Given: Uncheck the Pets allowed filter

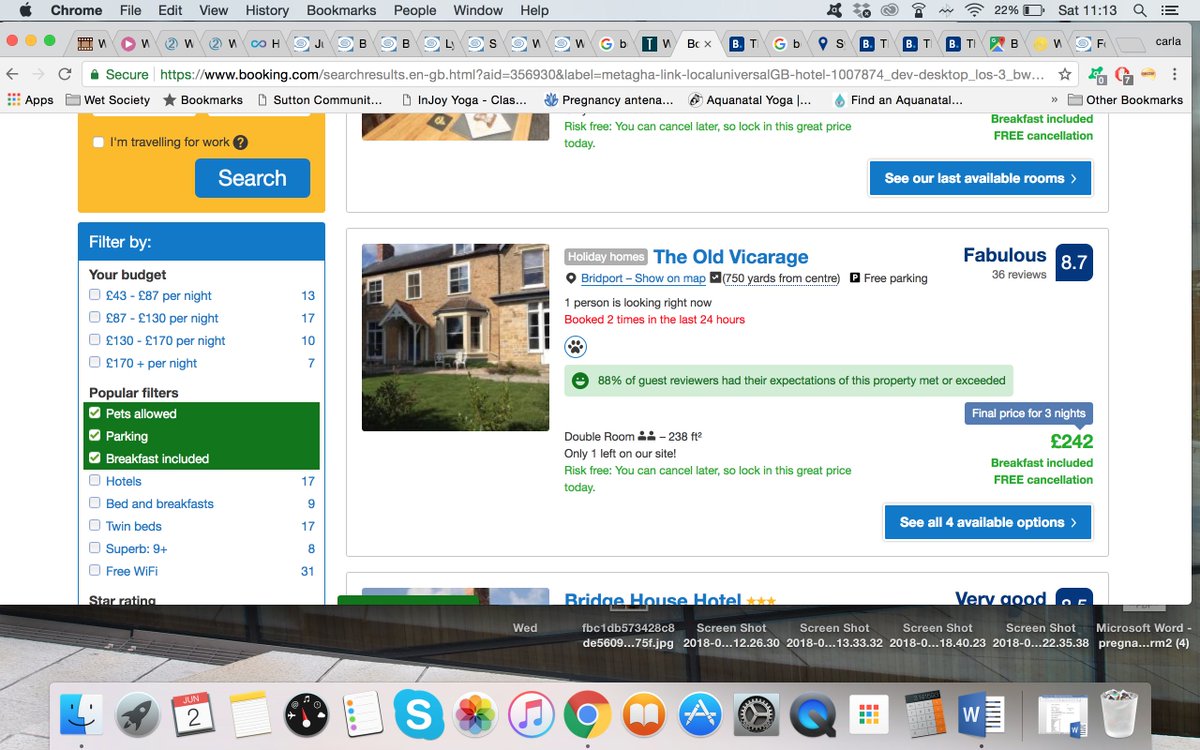Looking at the screenshot, I should pyautogui.click(x=95, y=413).
